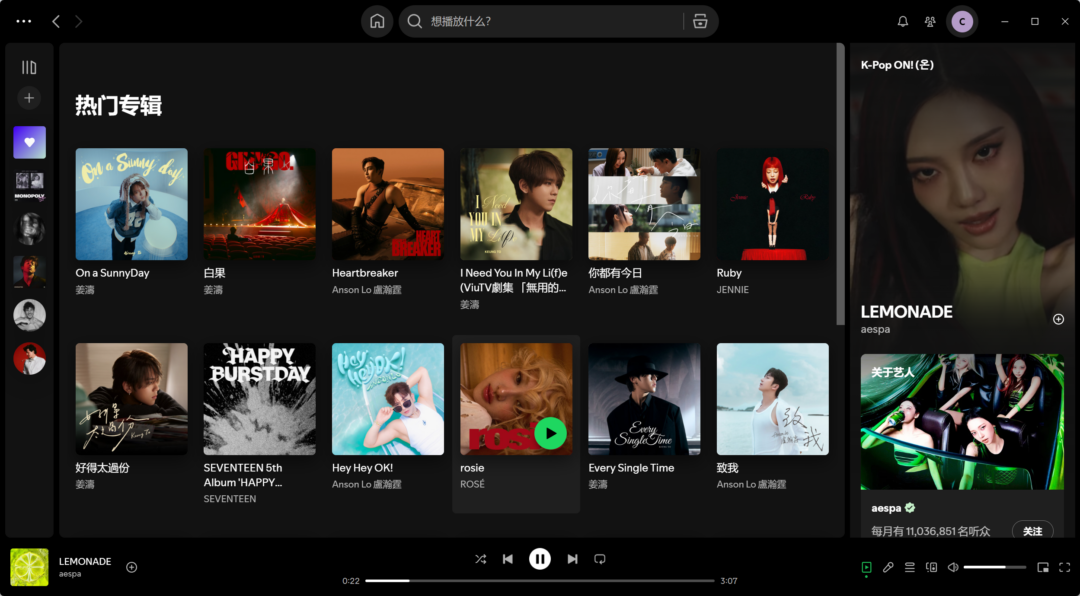Viewport: 1080px width, 596px height.
Task: Open the mini player
Action: [1043, 567]
